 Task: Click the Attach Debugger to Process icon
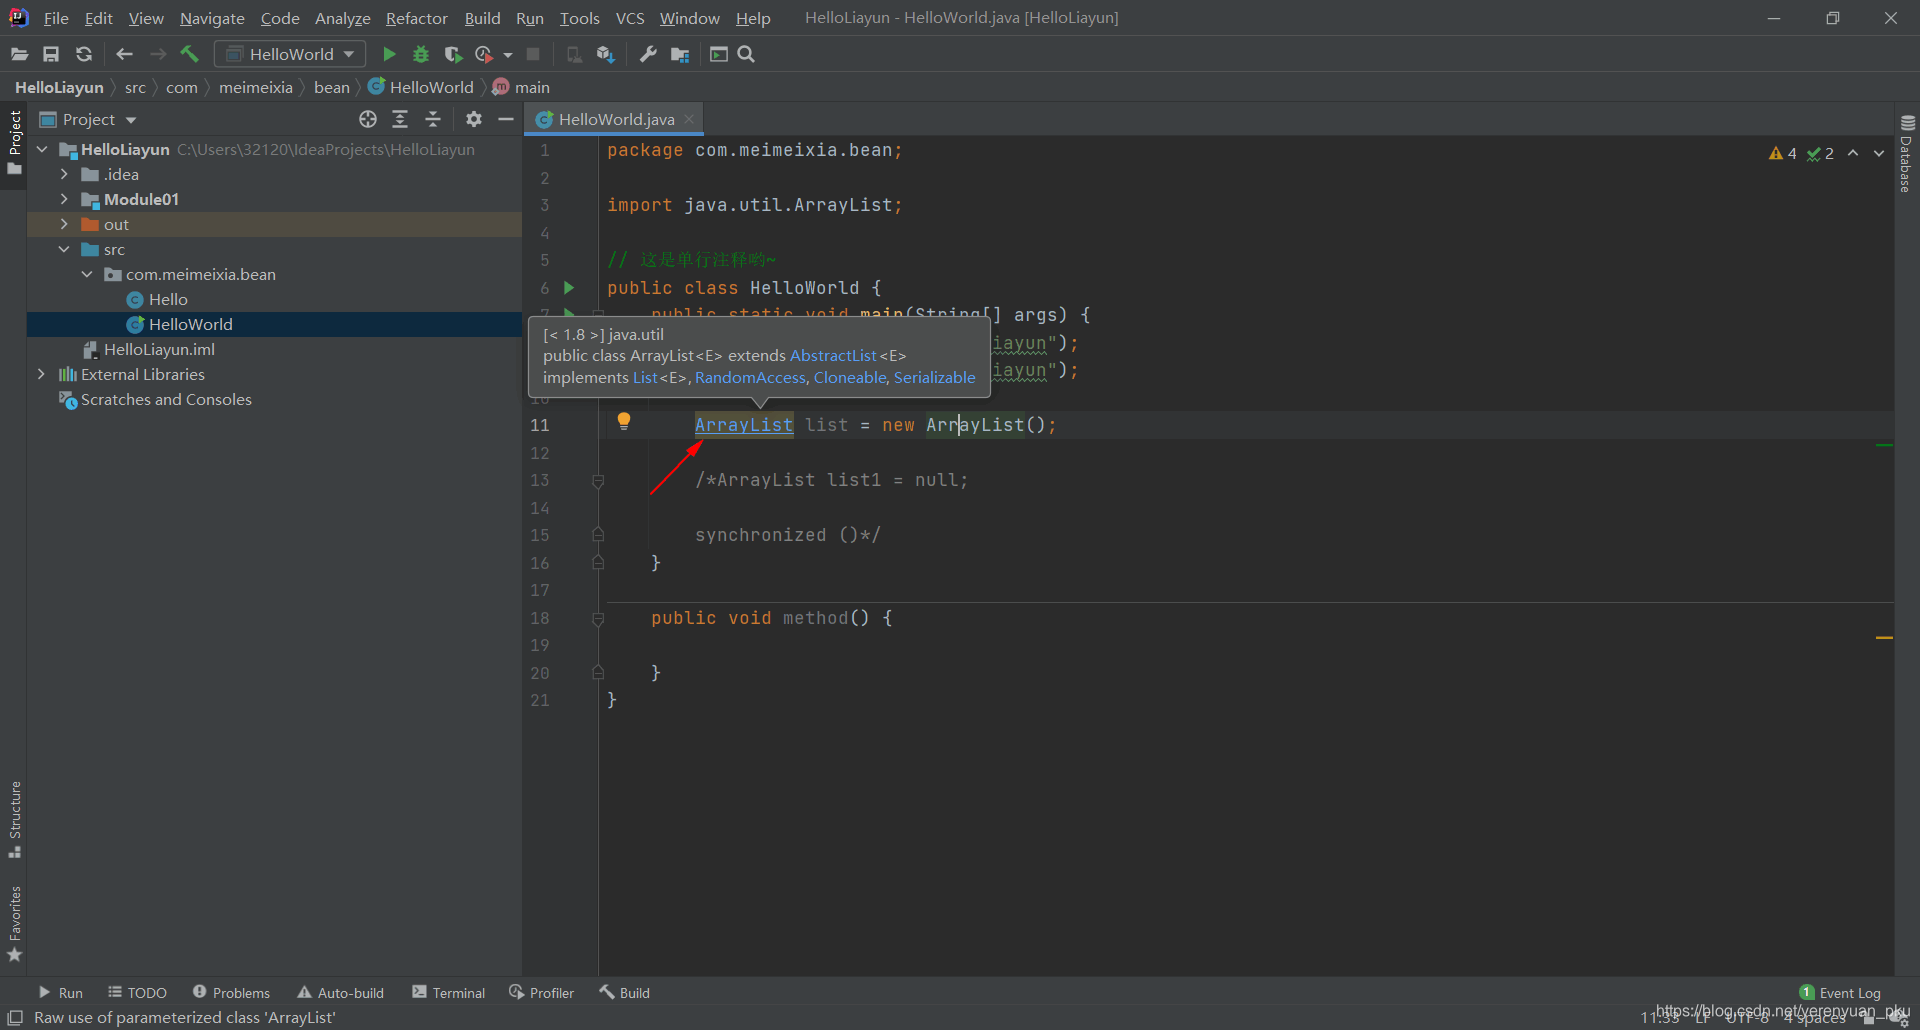574,54
